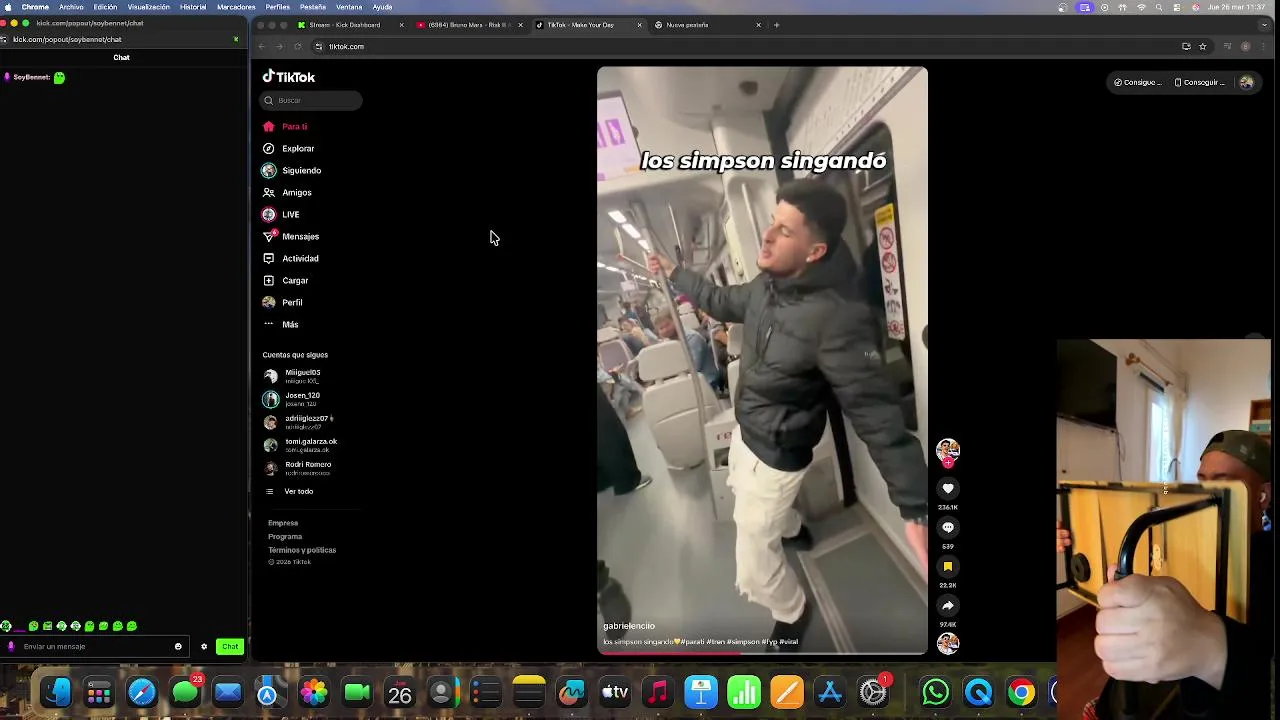Open Rodri Romero followed account

(297, 468)
